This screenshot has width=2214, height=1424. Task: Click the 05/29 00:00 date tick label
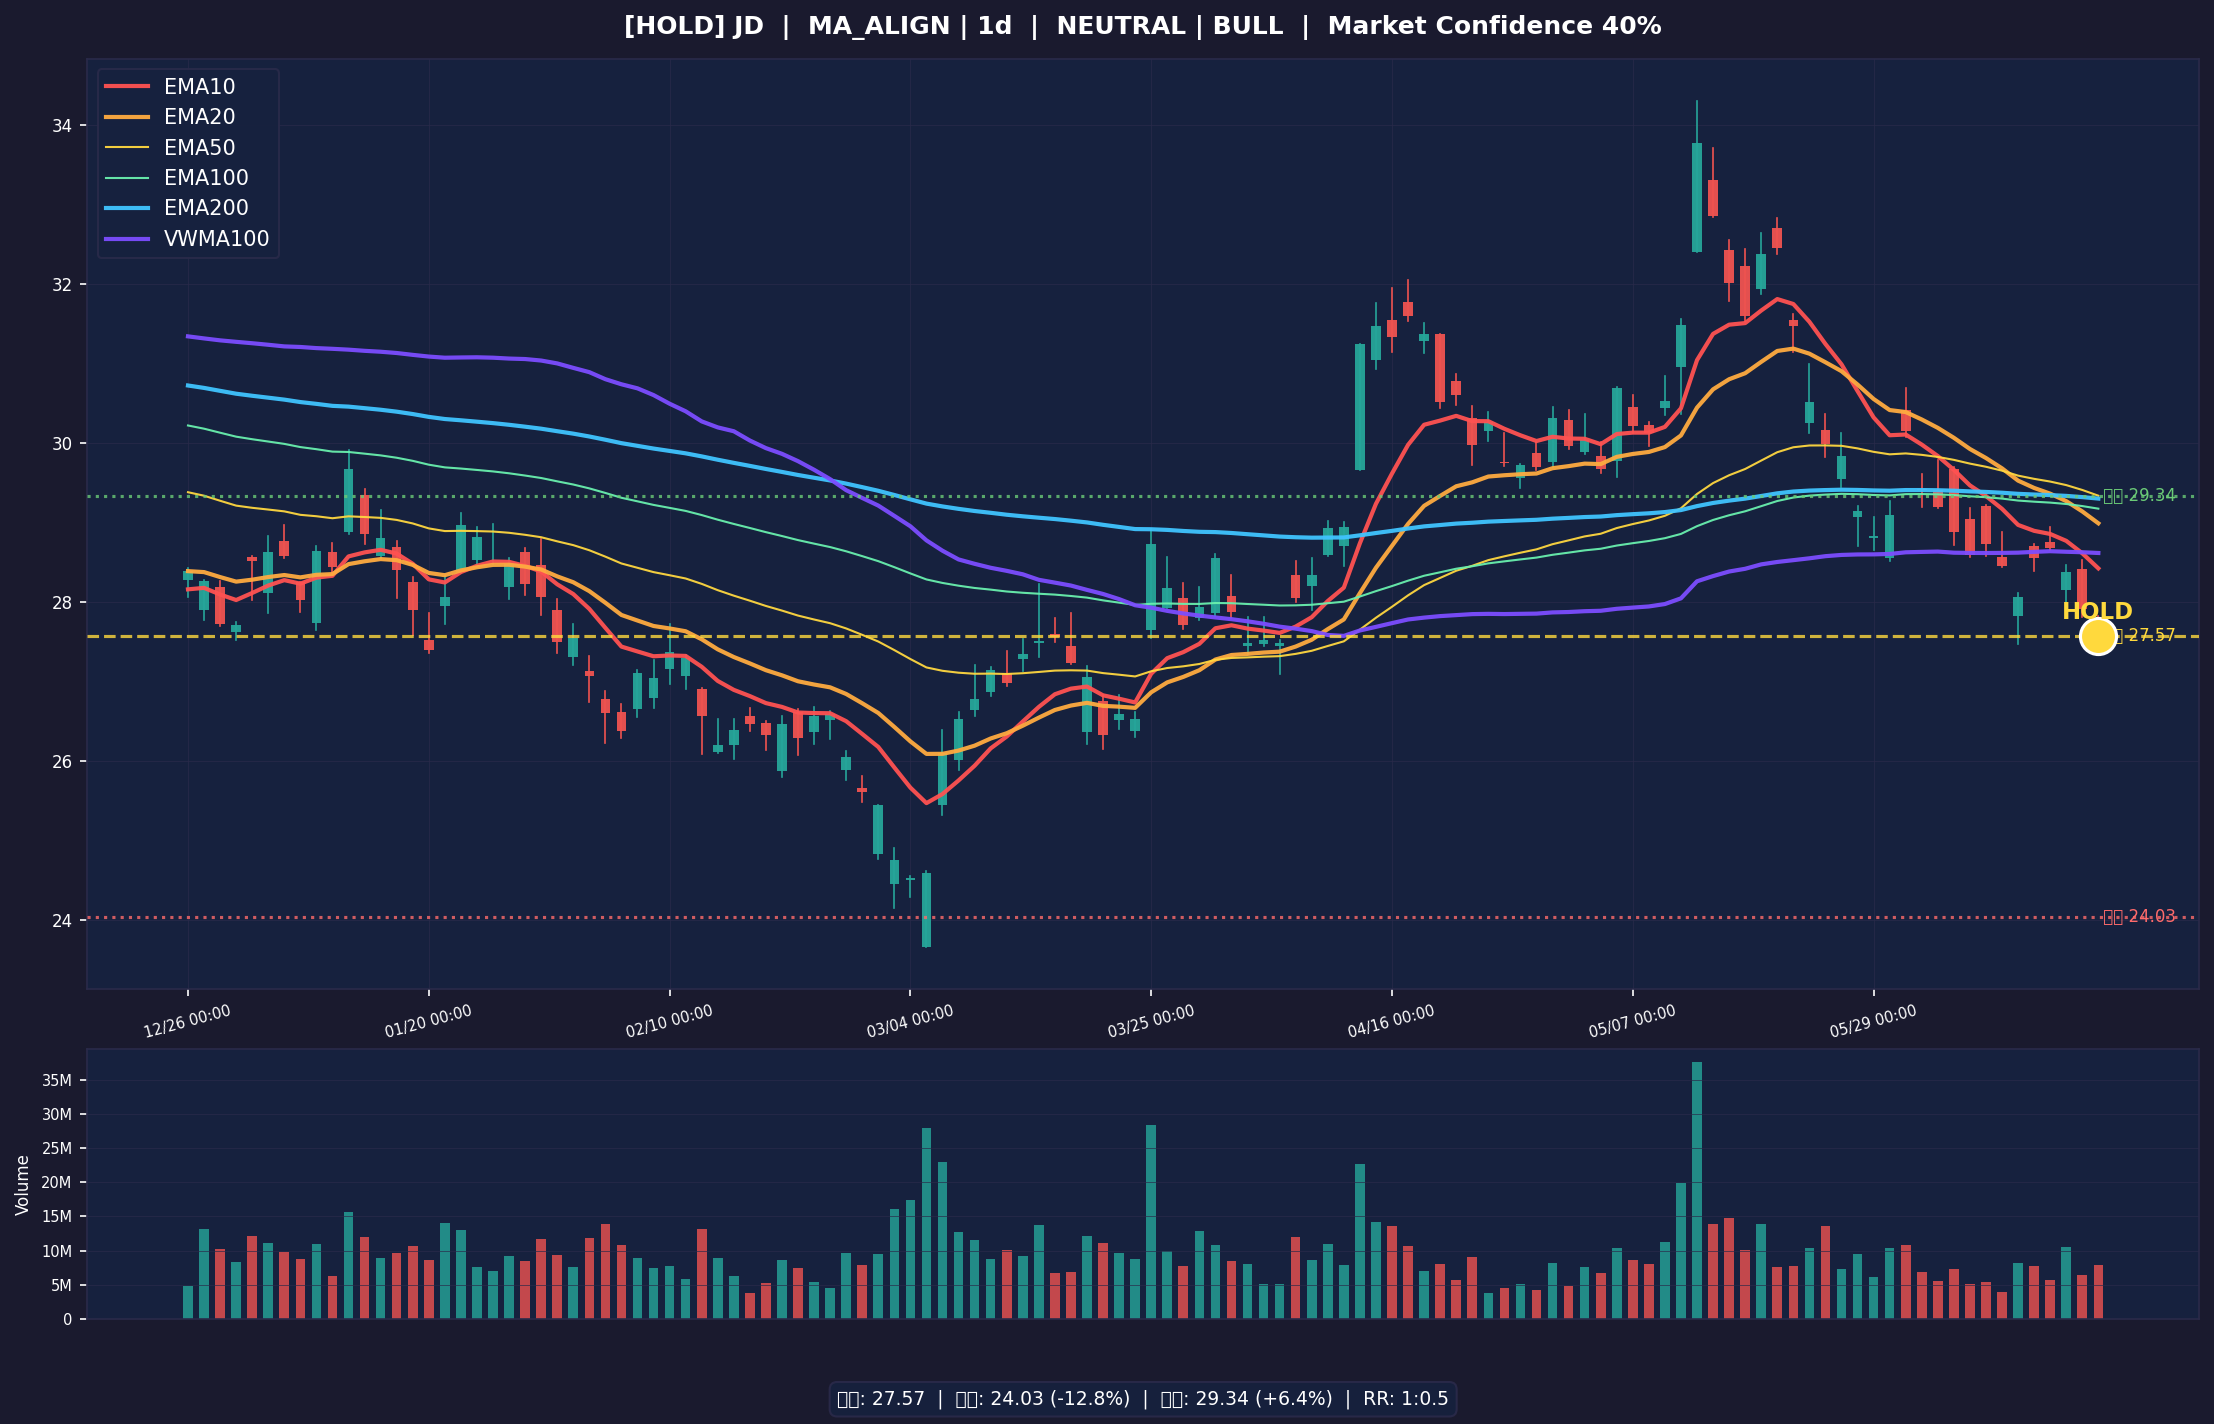click(1874, 1021)
